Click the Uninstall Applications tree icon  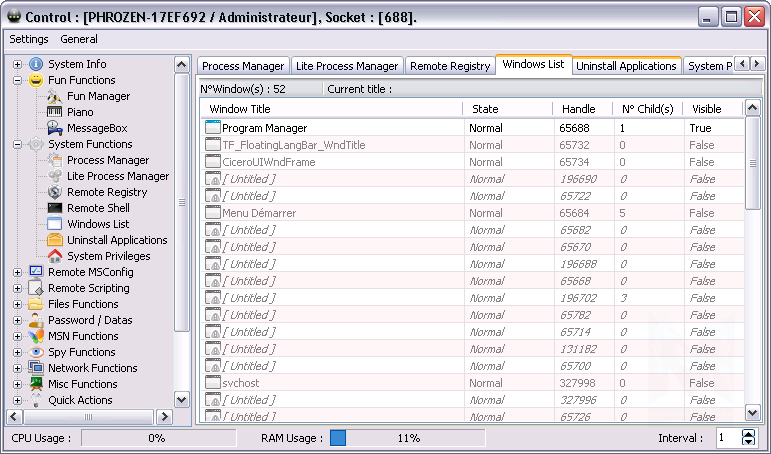point(55,240)
